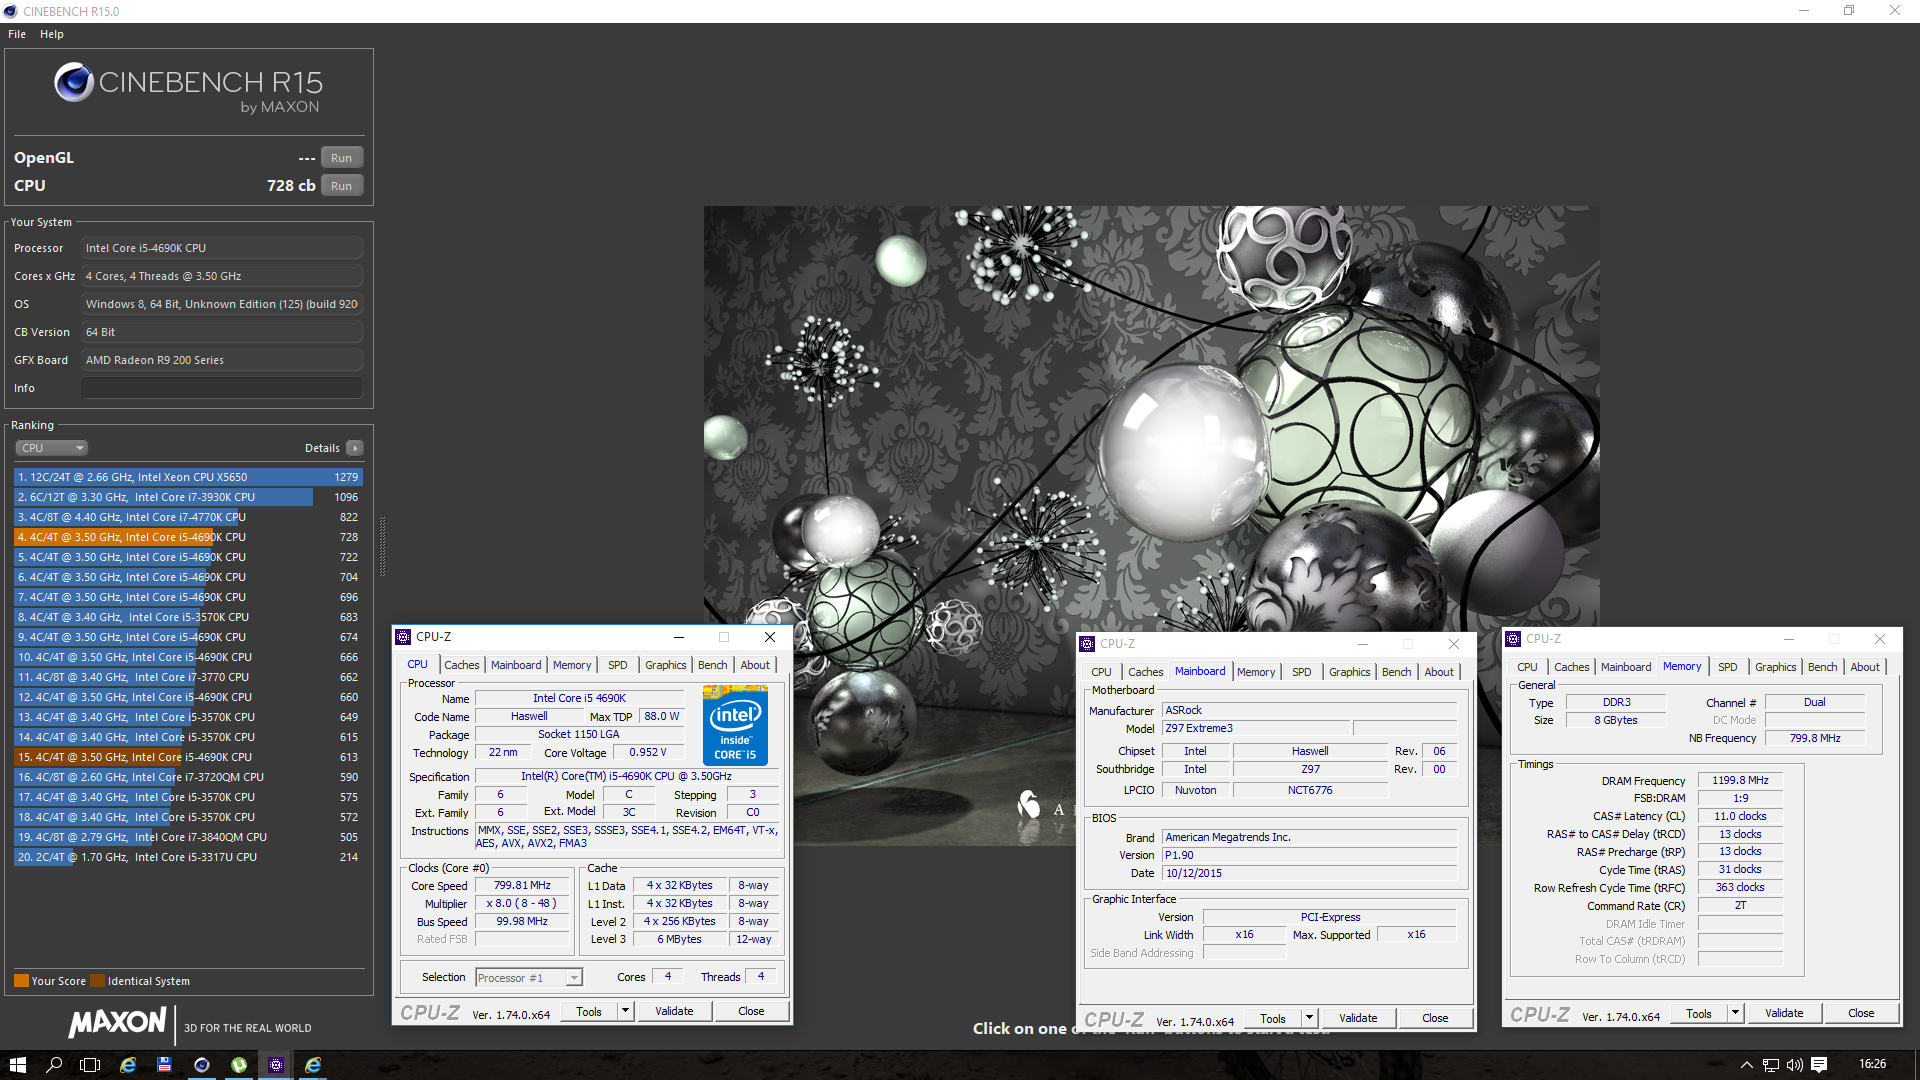The image size is (1920, 1080).
Task: Open Action Center notifications icon
Action: coord(1819,1065)
